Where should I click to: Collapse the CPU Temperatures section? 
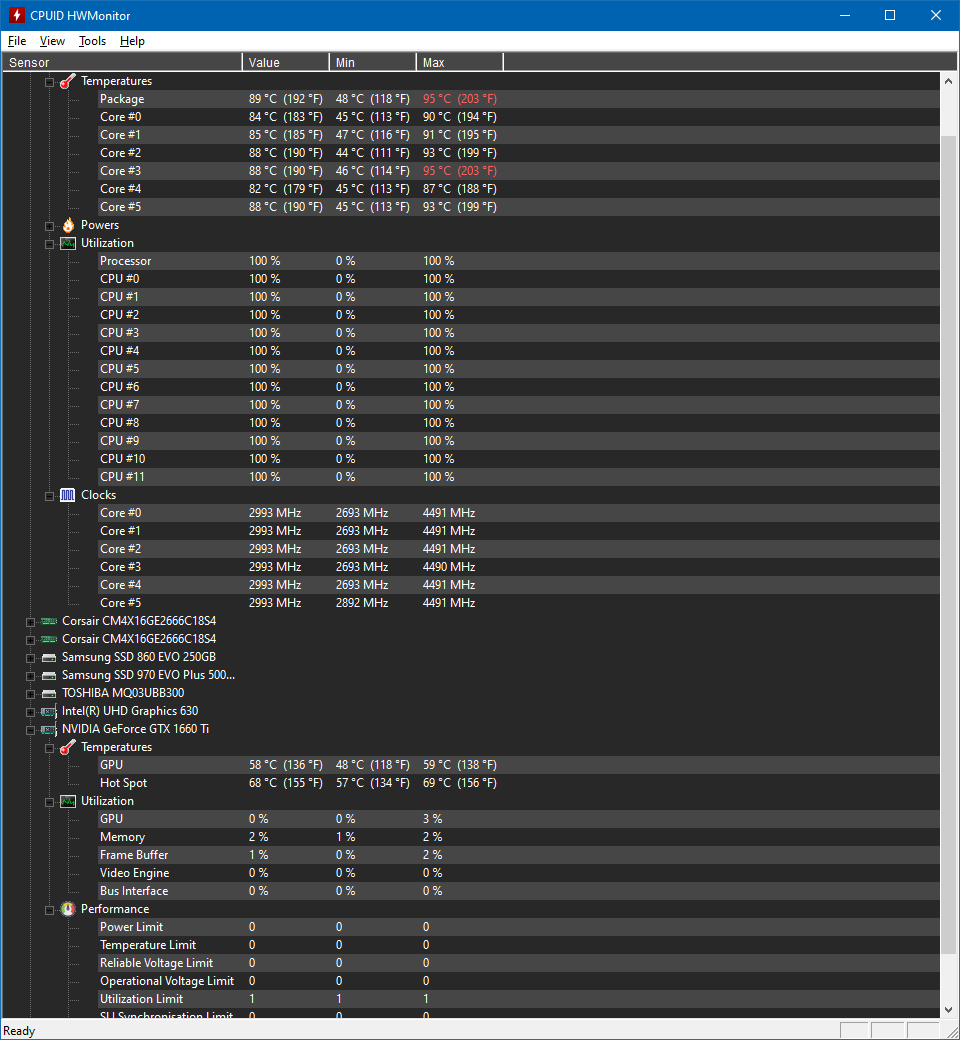pos(49,82)
